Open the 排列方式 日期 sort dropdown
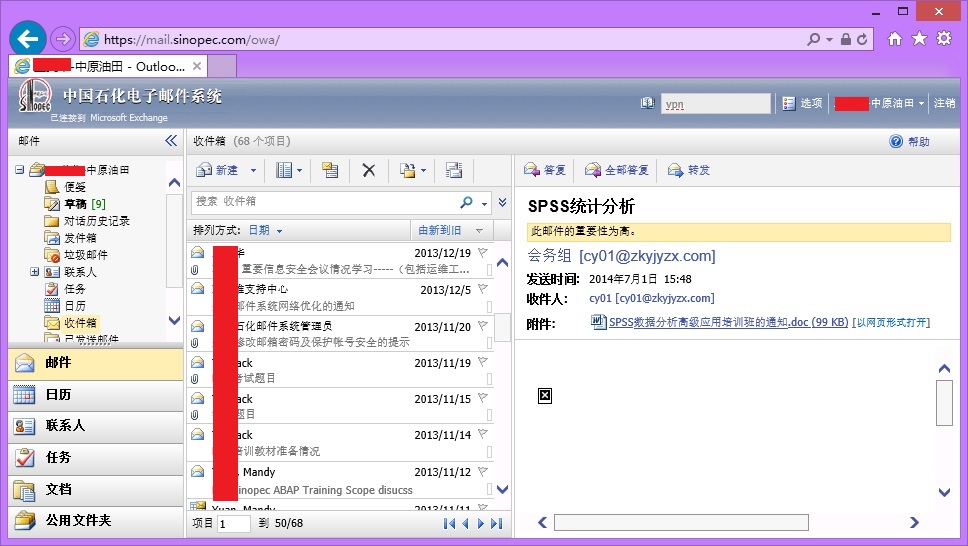This screenshot has height=546, width=968. tap(265, 230)
